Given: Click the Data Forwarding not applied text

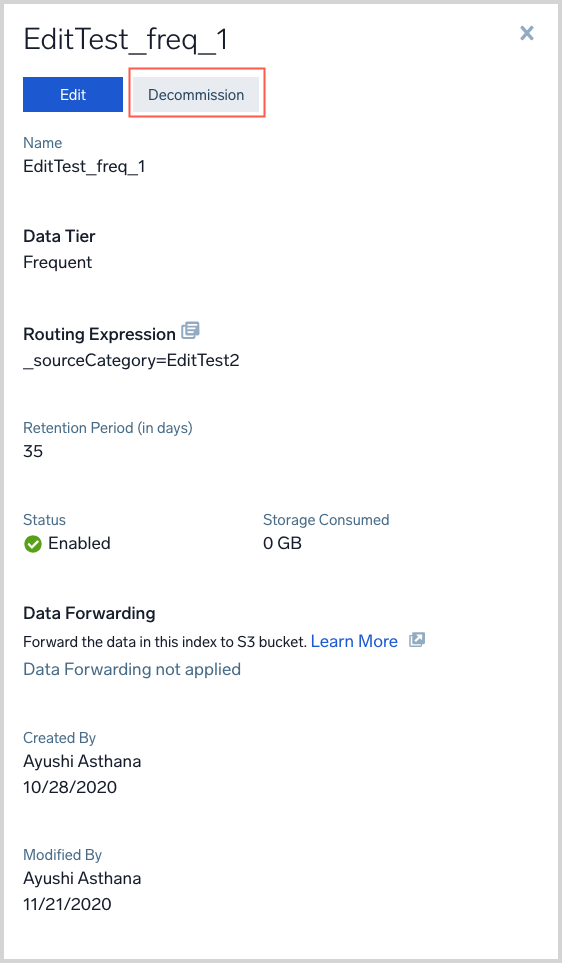Looking at the screenshot, I should coord(132,669).
